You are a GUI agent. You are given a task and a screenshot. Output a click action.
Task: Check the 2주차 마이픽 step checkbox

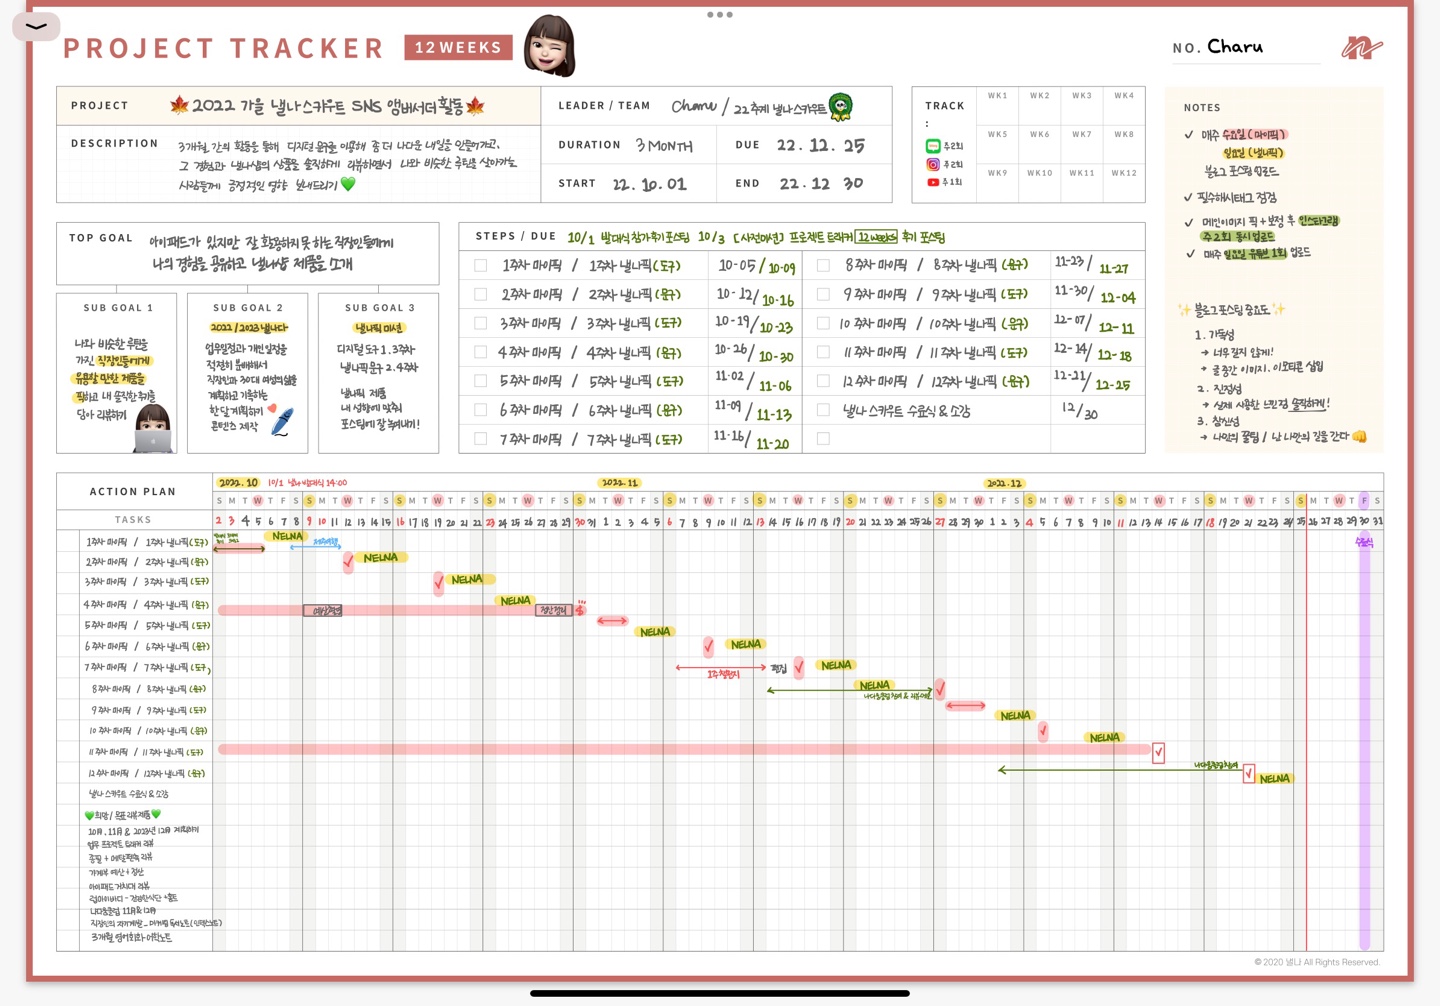(x=481, y=295)
